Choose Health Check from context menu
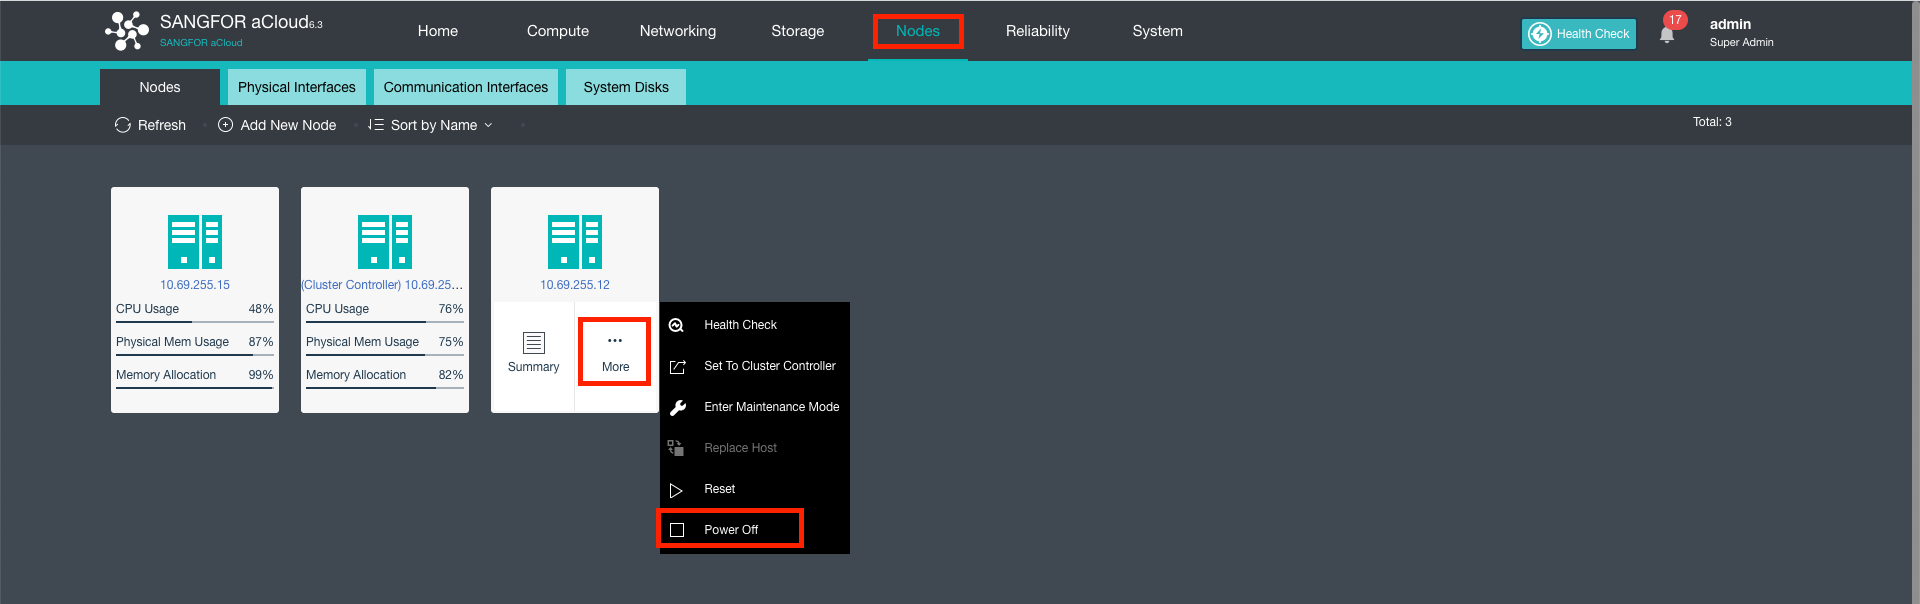 (755, 325)
